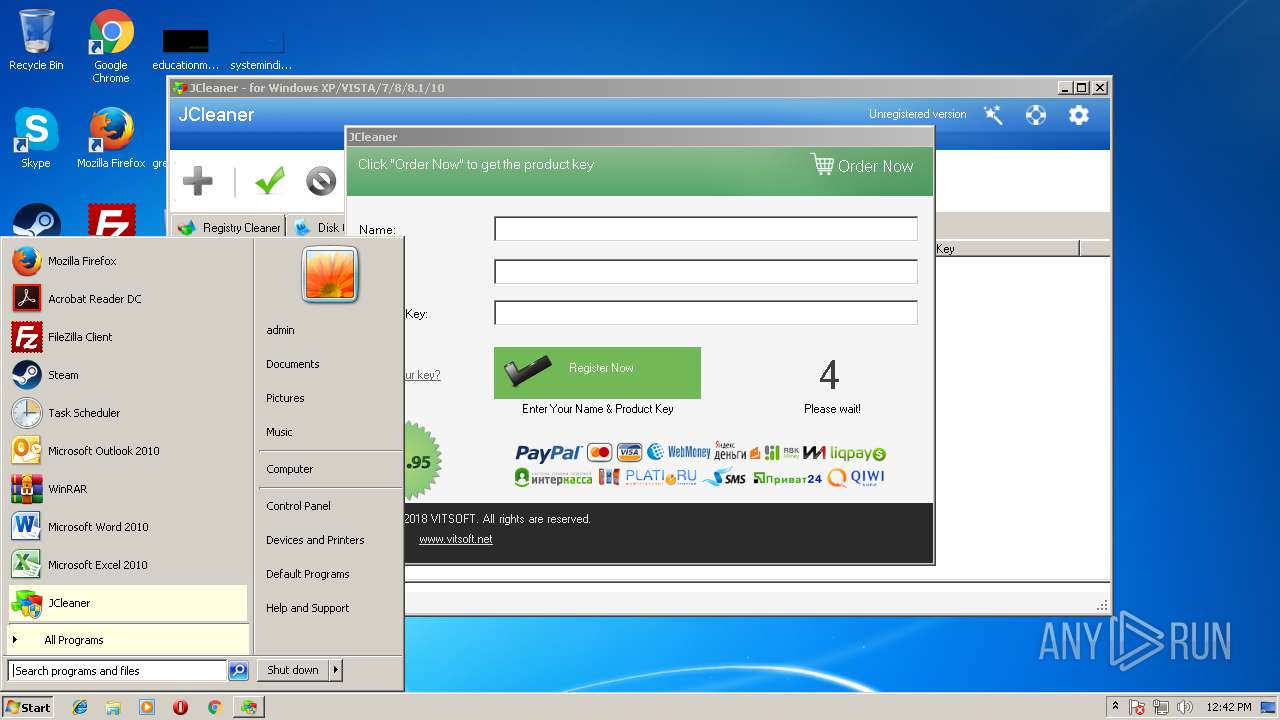Click the volume speaker tray icon
This screenshot has width=1280, height=720.
(x=1185, y=707)
